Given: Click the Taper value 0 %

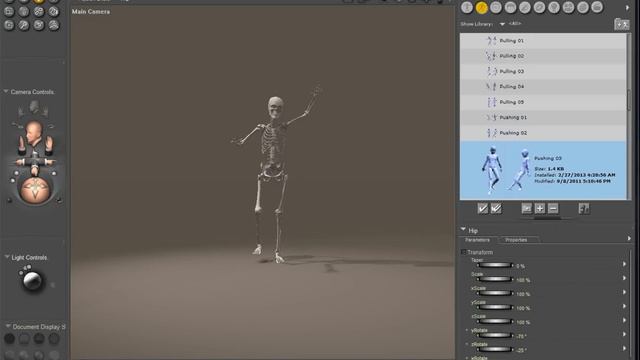Looking at the screenshot, I should [520, 266].
